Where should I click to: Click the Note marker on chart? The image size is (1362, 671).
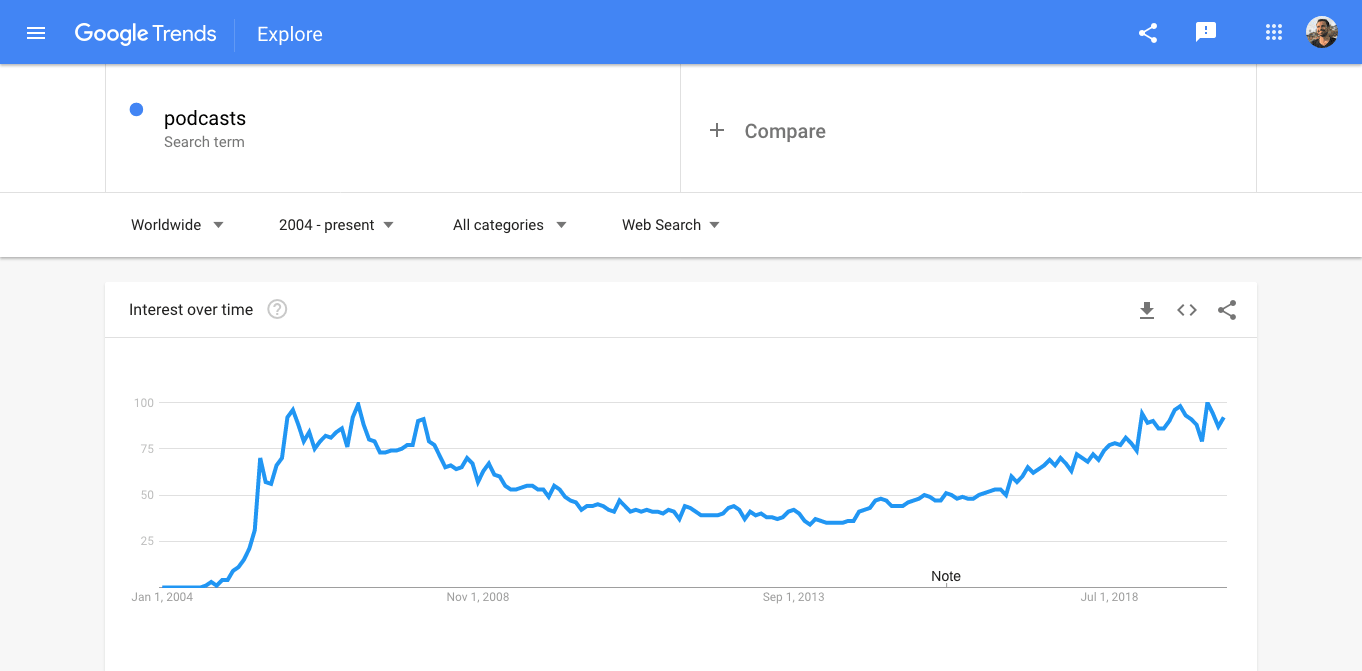click(x=946, y=577)
